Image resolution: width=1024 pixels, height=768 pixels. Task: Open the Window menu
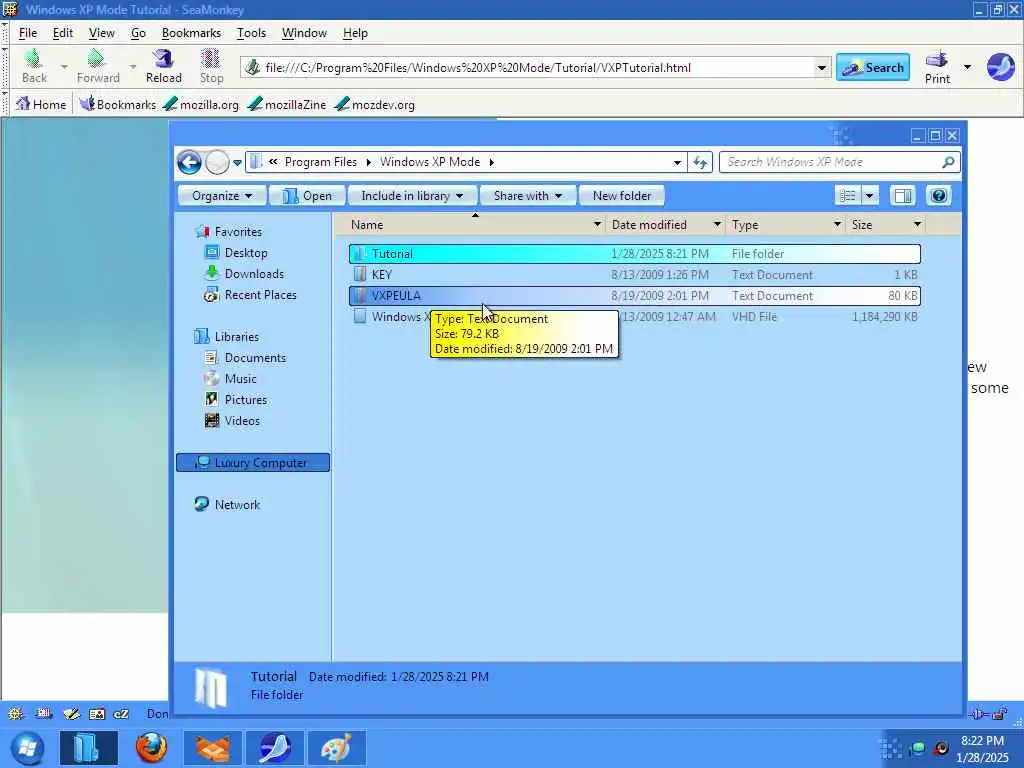pyautogui.click(x=304, y=33)
